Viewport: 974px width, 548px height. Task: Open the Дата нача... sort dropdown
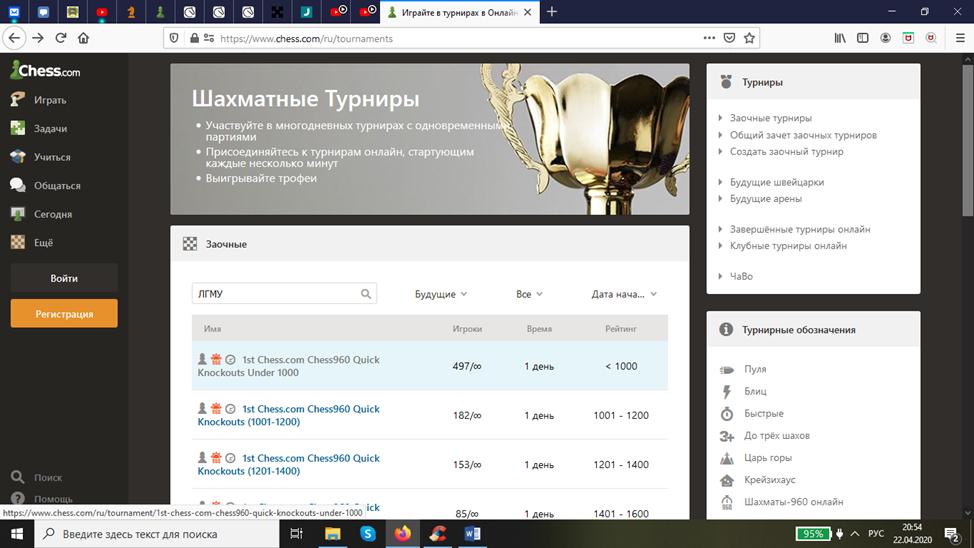[x=624, y=294]
